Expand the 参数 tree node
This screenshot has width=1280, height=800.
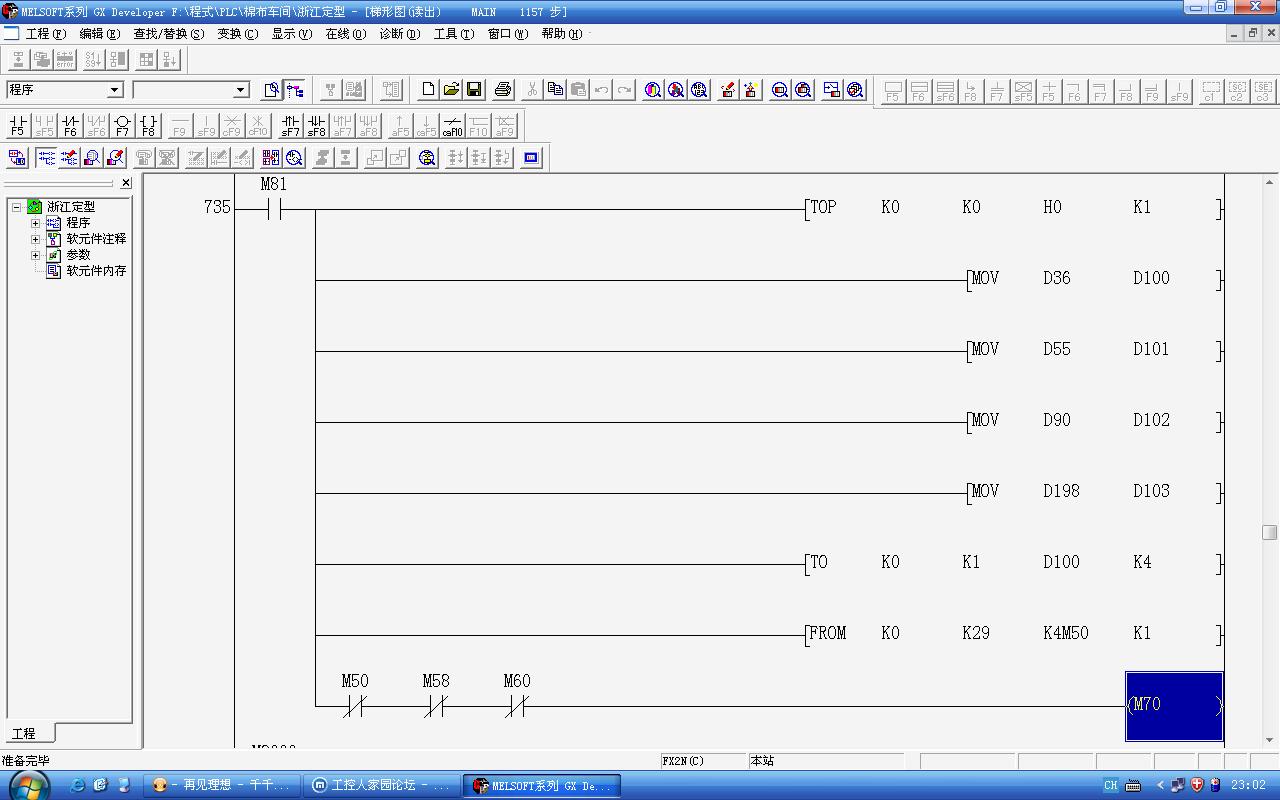pyautogui.click(x=35, y=255)
